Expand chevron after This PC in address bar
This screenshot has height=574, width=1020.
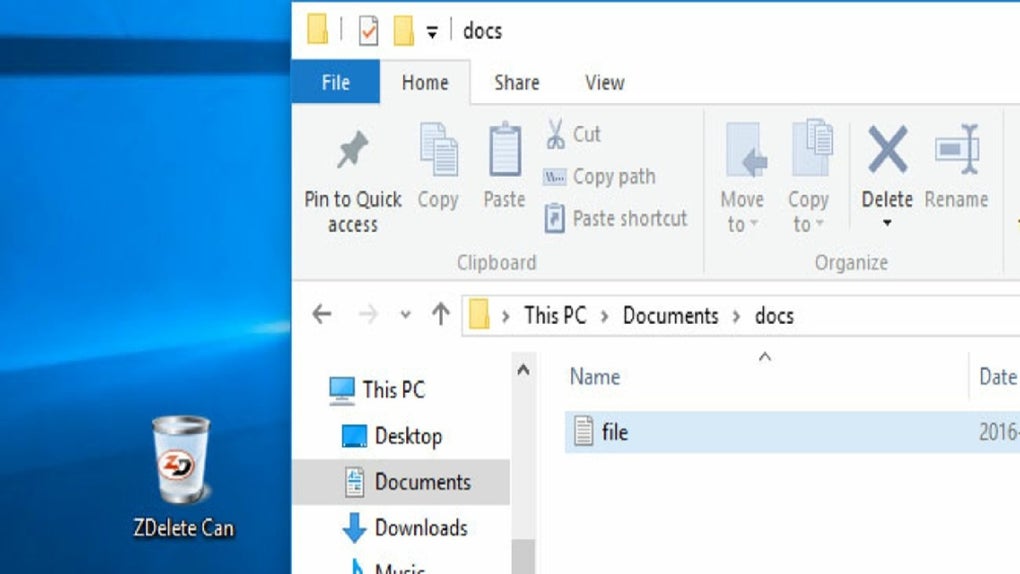click(x=604, y=316)
